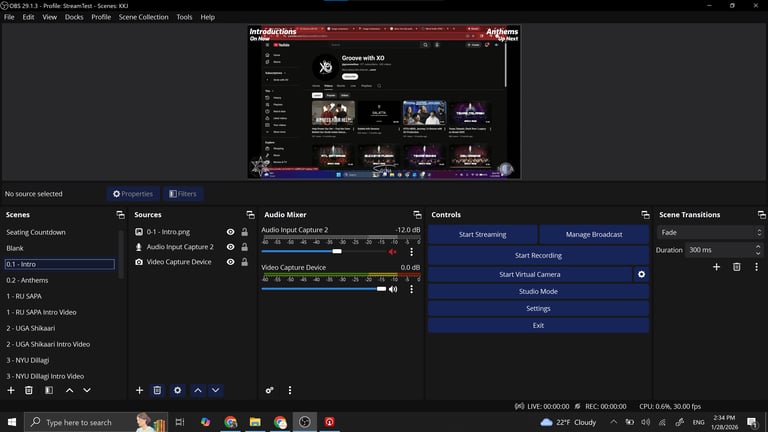768x432 pixels.
Task: Open the File menu
Action: click(9, 17)
